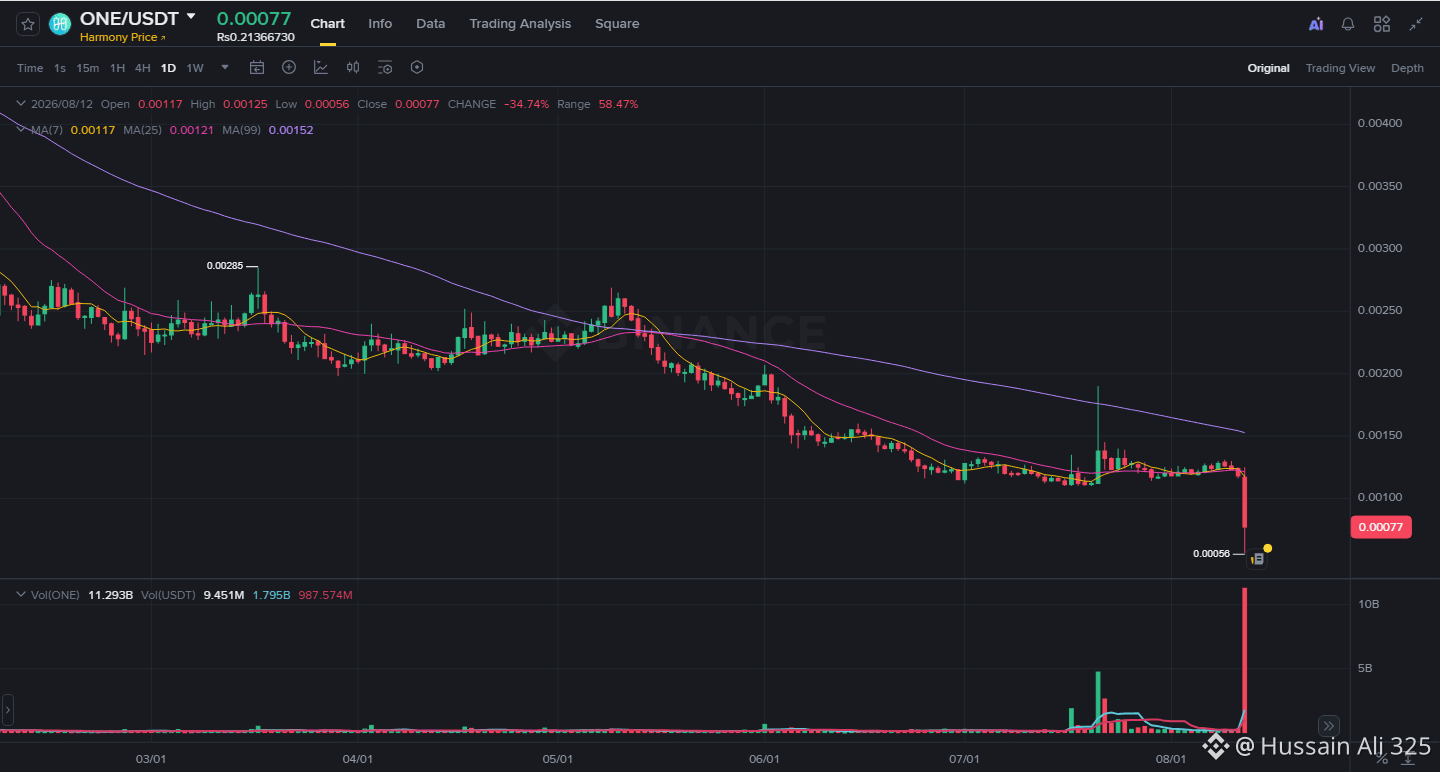Select the Time line-chart interval
Screen dimensions: 1440x772
point(30,68)
